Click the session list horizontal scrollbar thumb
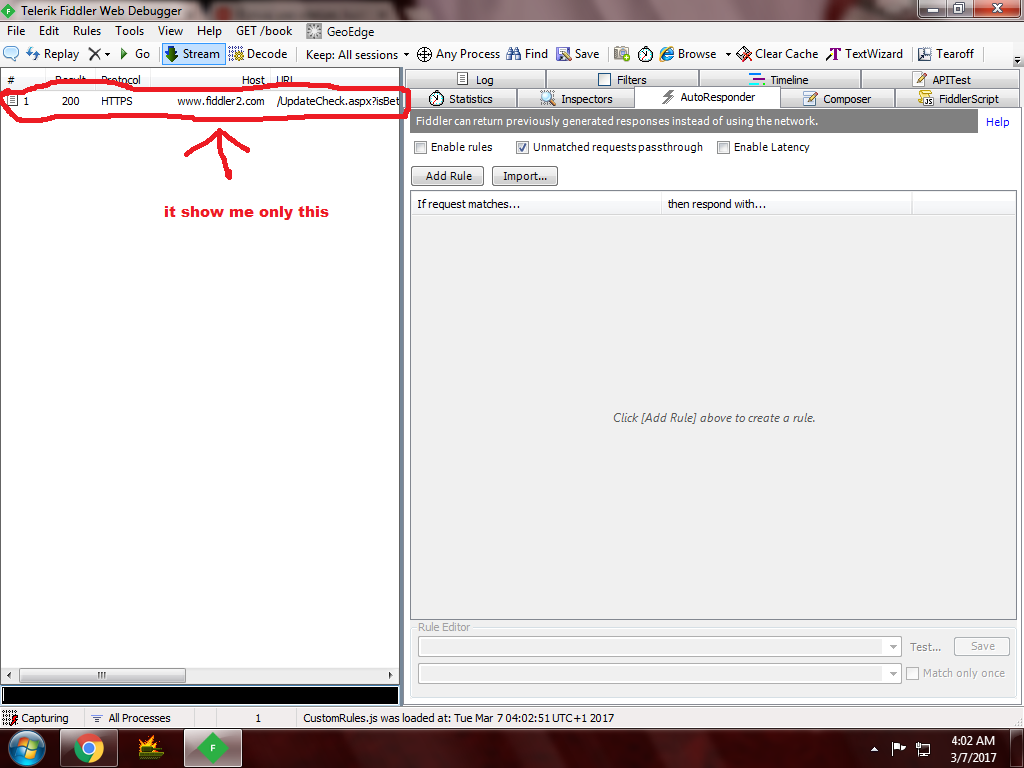1024x768 pixels. click(102, 675)
